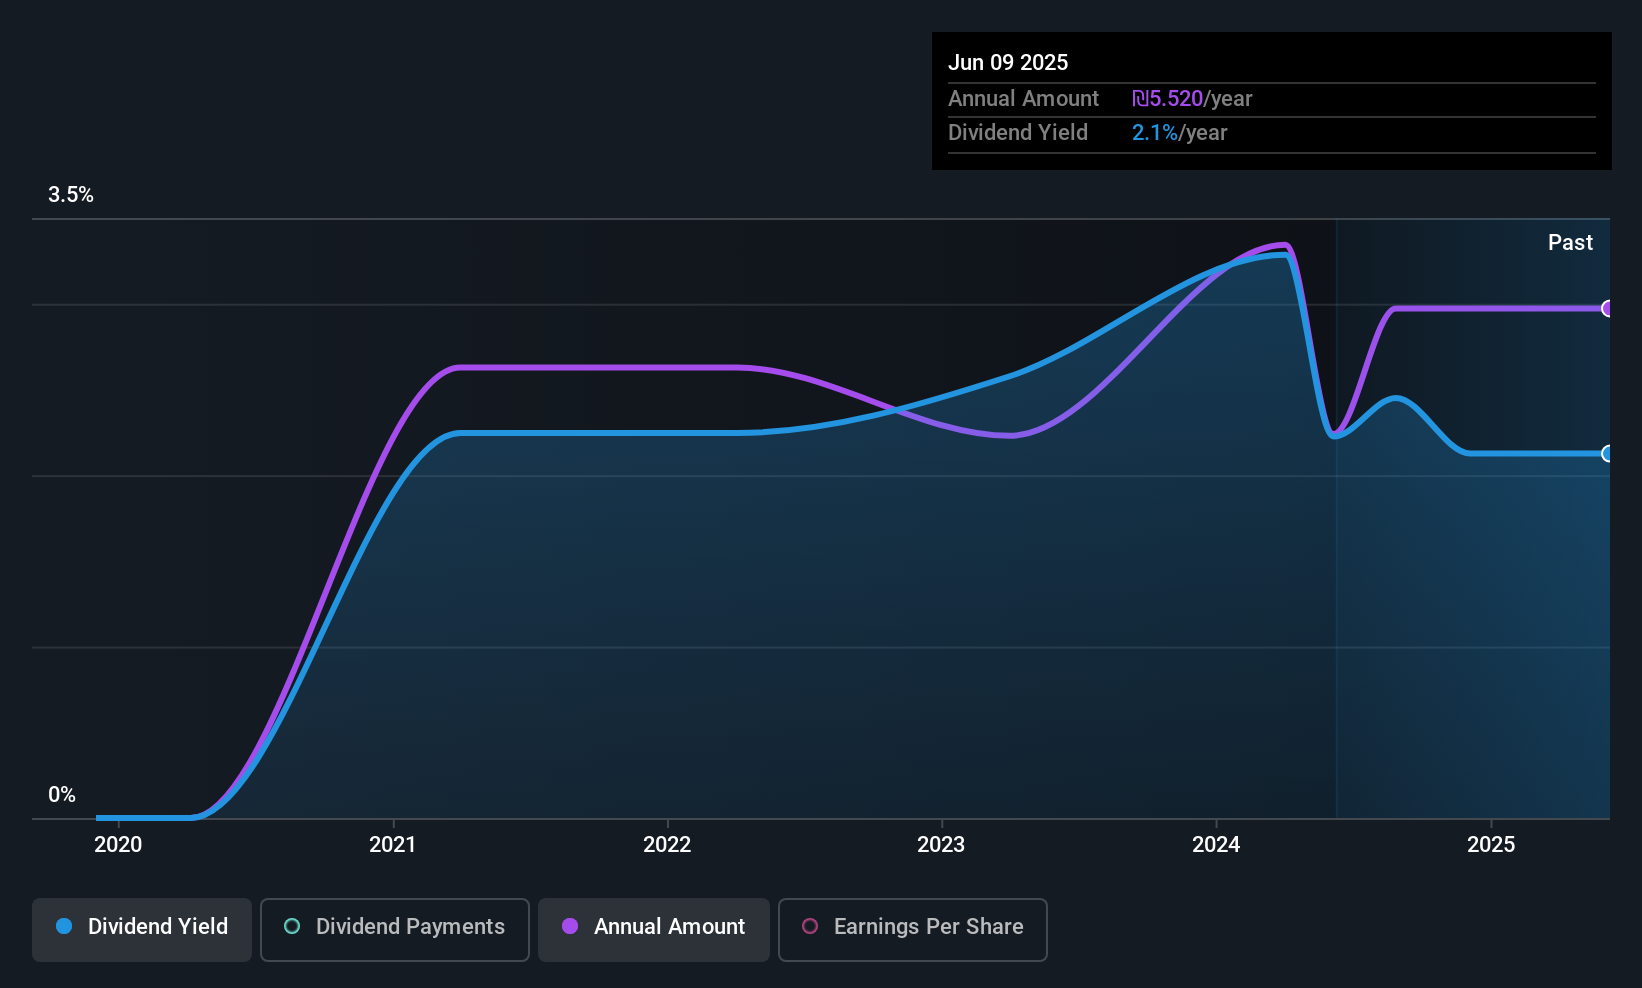Click the Past label in chart
The image size is (1642, 988).
coord(1570,243)
